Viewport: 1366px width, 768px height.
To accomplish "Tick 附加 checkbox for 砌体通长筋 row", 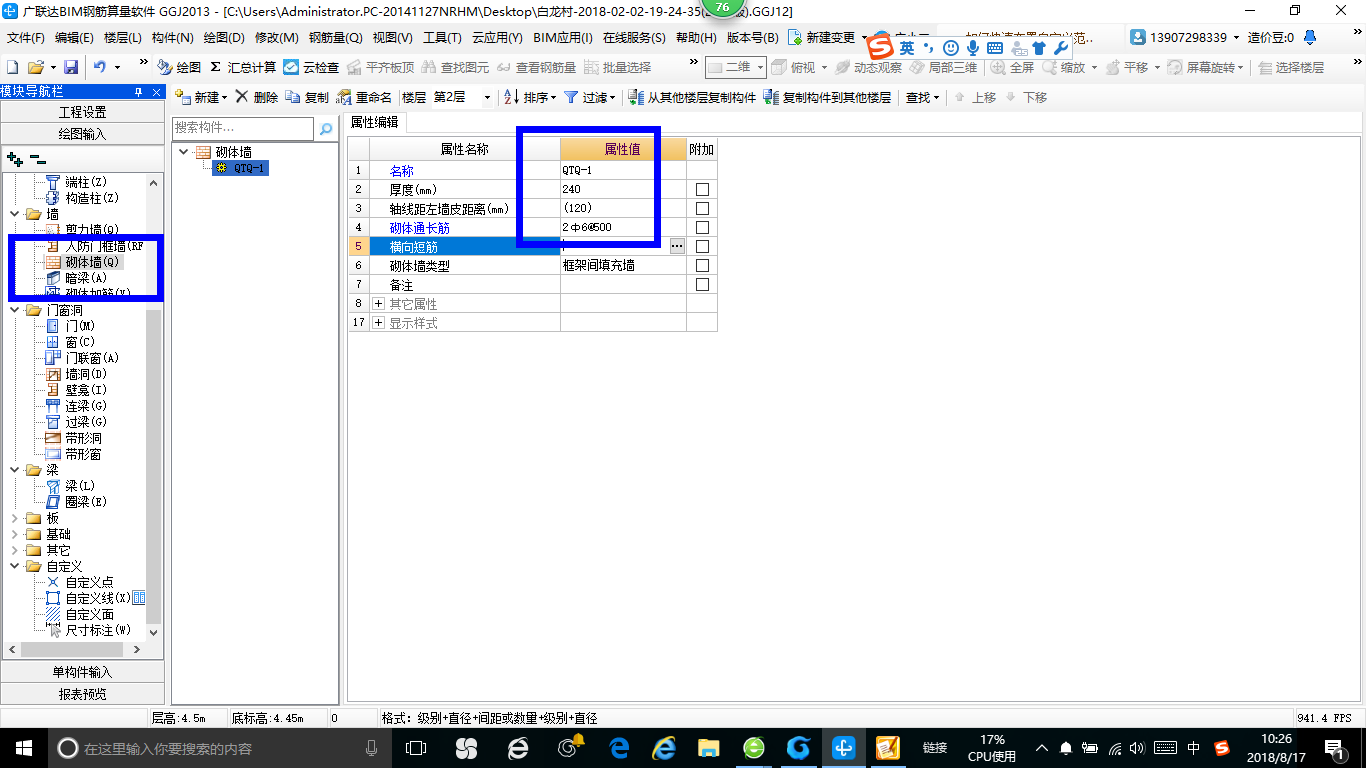I will click(702, 227).
